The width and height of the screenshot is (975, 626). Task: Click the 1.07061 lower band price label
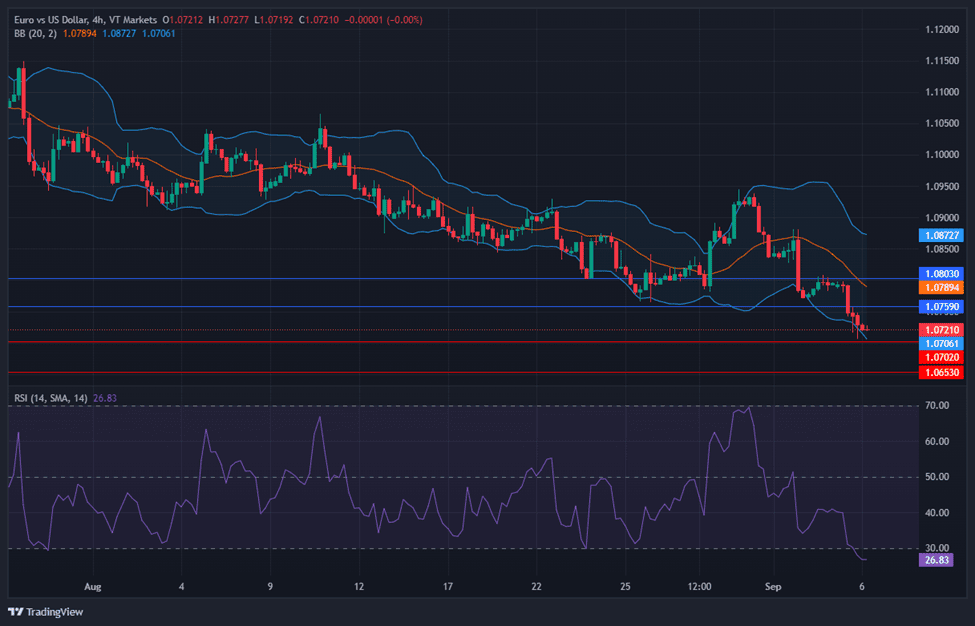click(940, 343)
